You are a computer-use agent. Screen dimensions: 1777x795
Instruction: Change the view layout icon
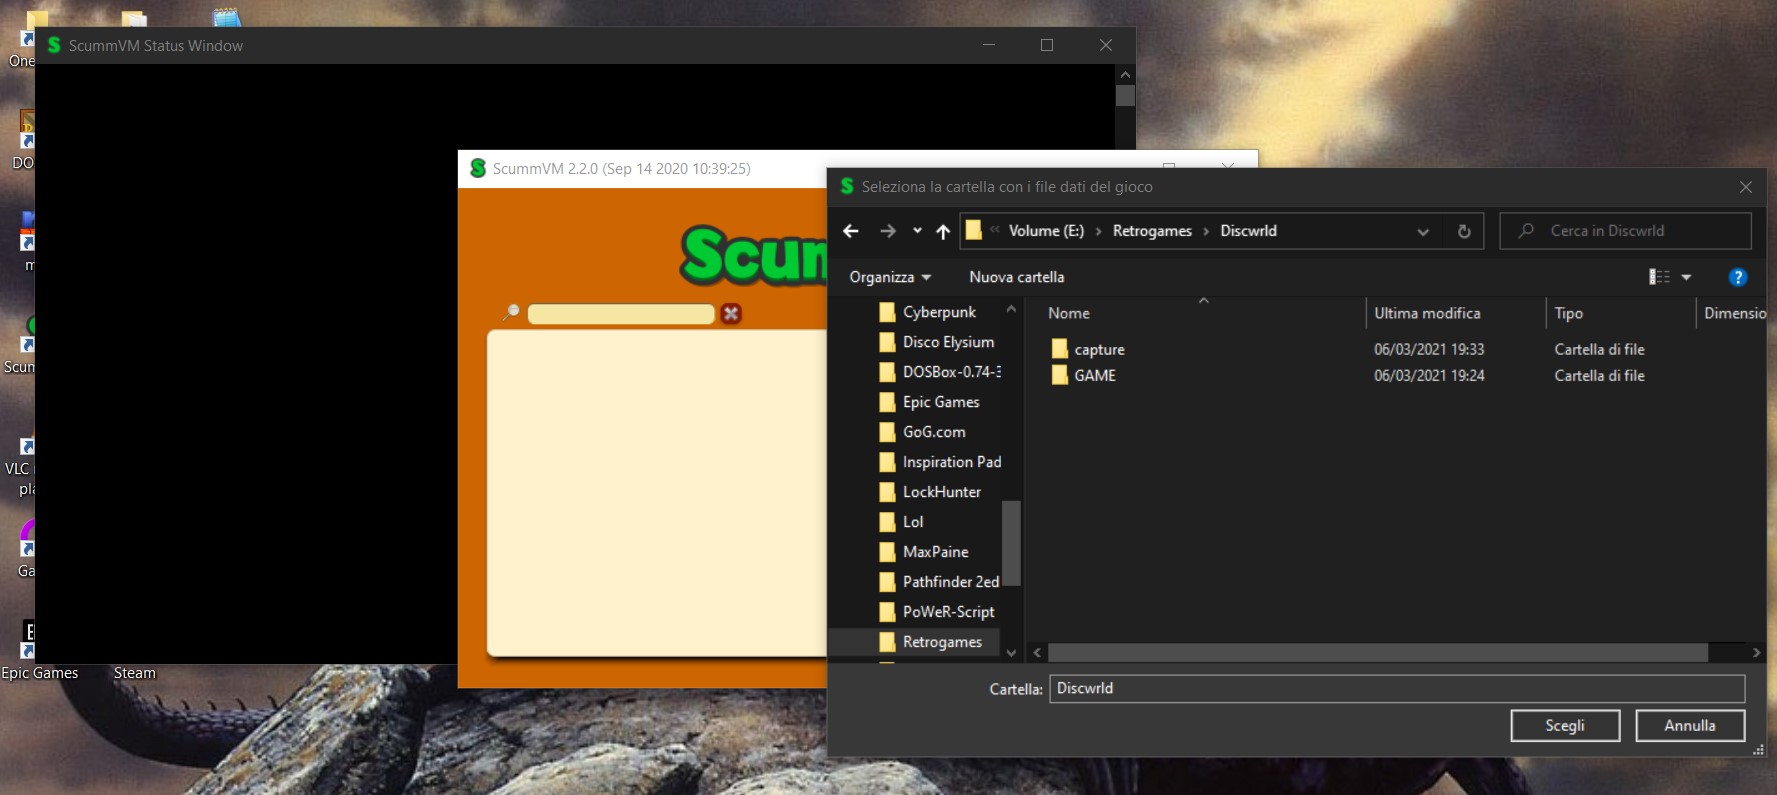(1659, 277)
